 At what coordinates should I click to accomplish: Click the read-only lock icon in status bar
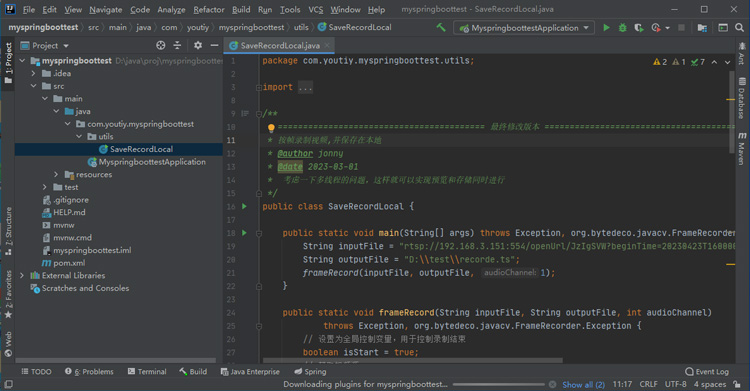pyautogui.click(x=738, y=384)
